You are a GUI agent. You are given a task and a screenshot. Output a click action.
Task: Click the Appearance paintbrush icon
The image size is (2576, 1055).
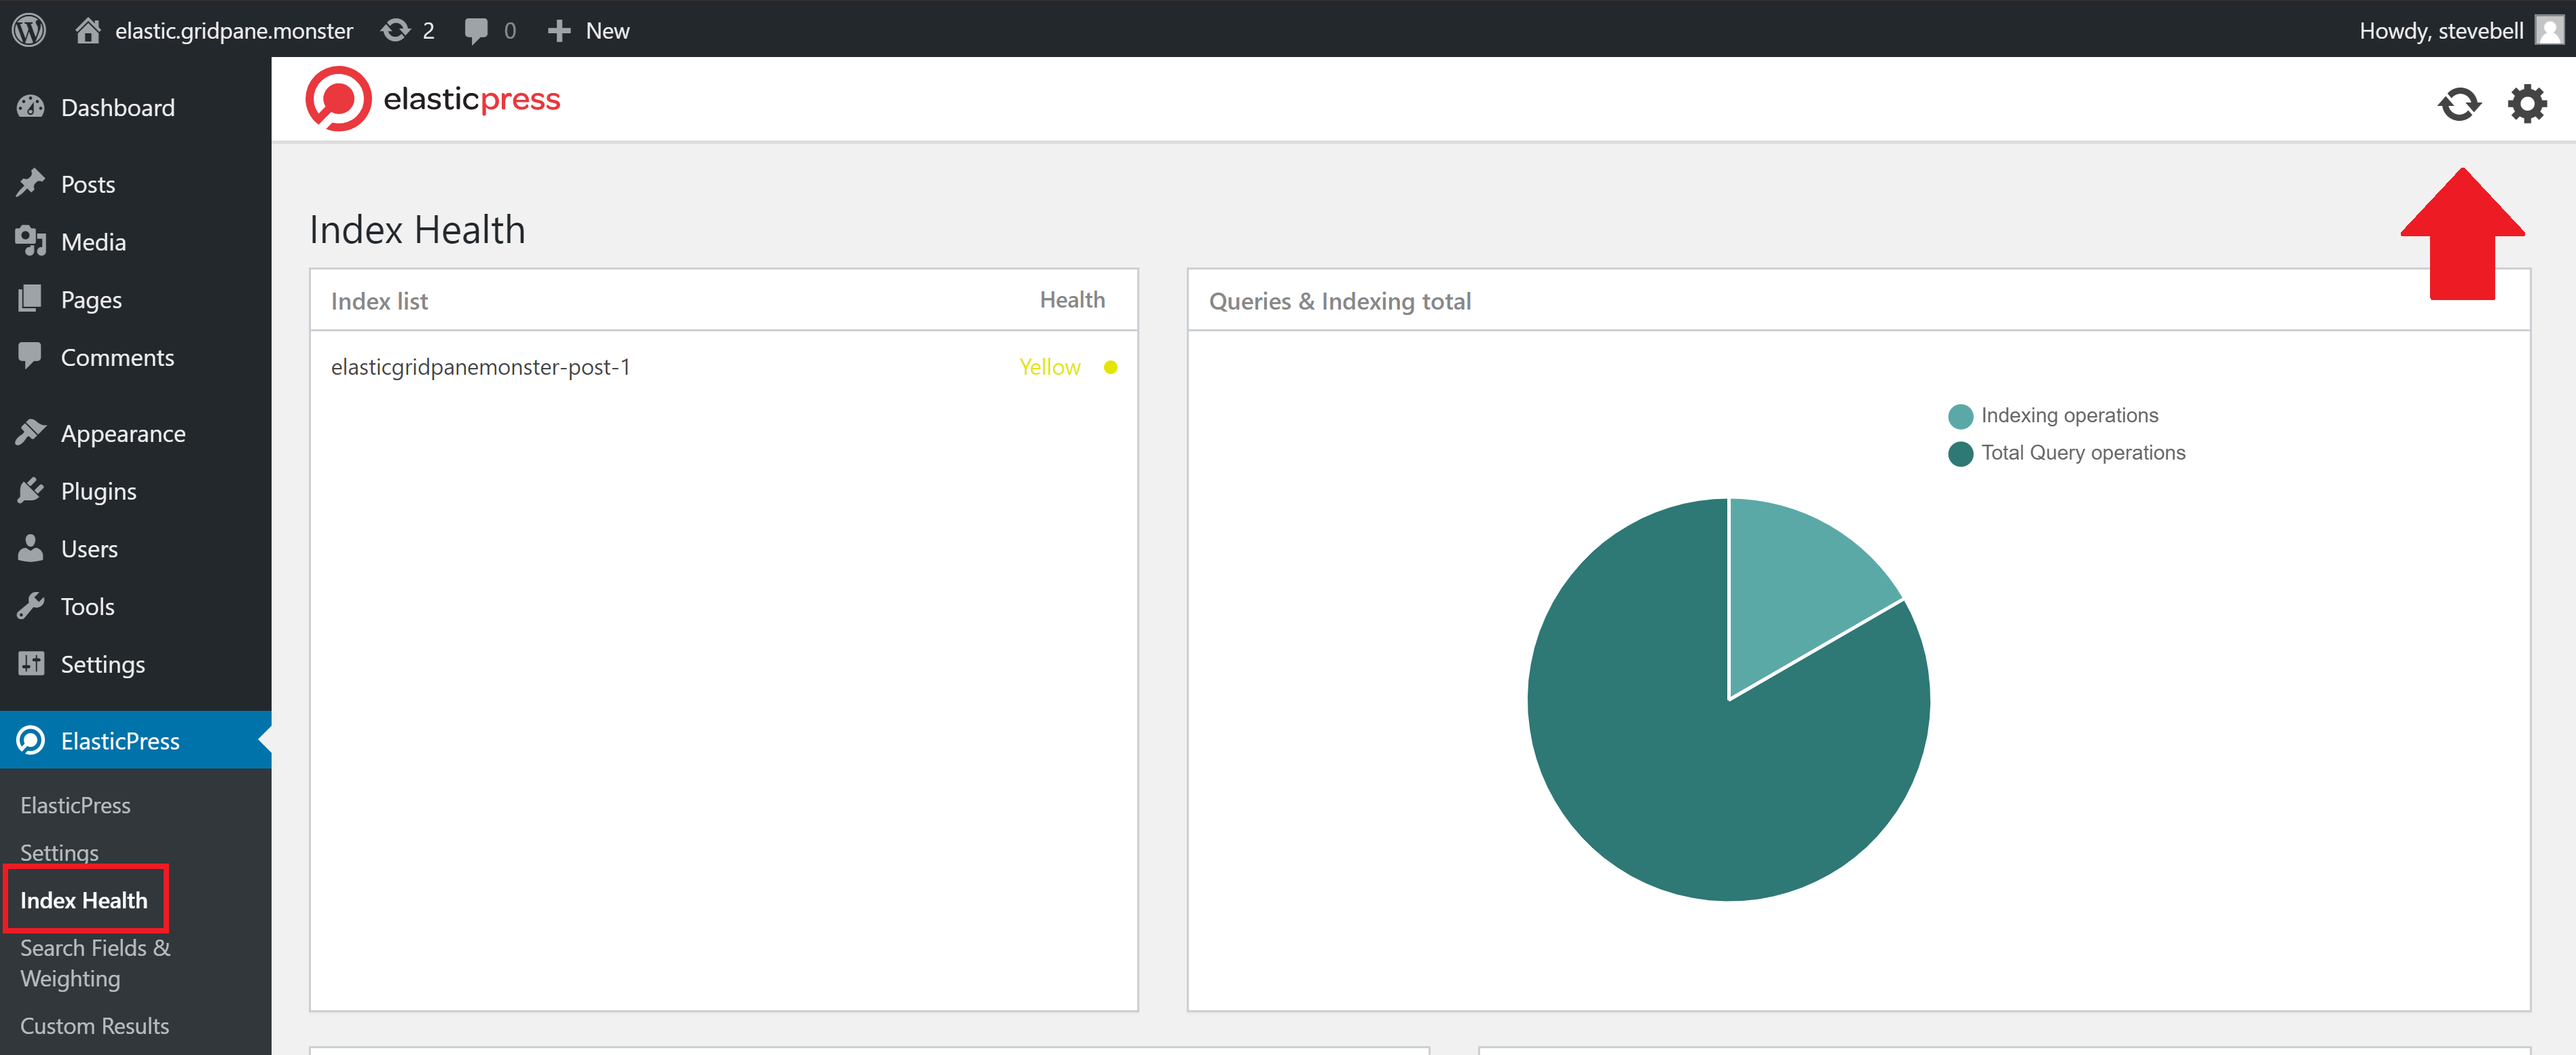[31, 432]
